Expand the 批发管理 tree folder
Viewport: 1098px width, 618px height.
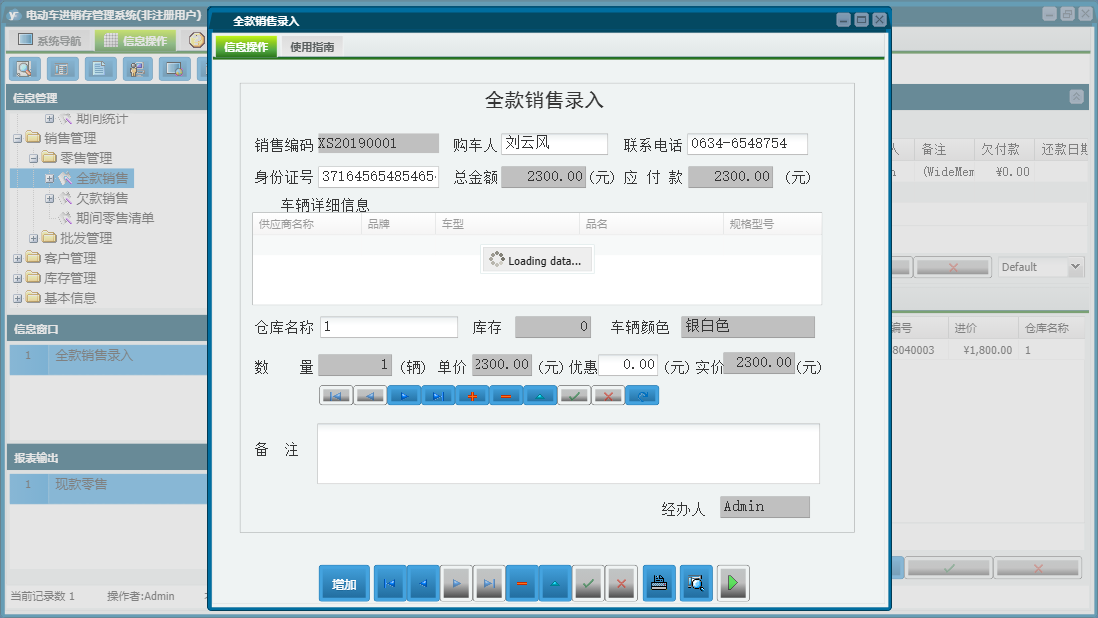(x=33, y=239)
